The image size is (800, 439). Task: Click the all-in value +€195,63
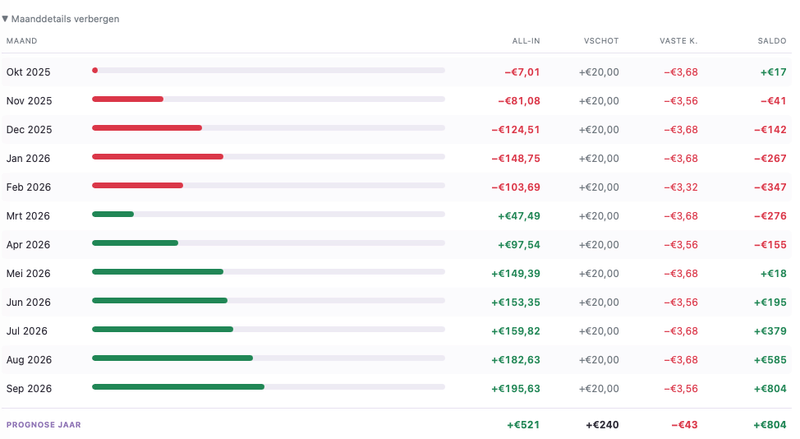(x=516, y=388)
